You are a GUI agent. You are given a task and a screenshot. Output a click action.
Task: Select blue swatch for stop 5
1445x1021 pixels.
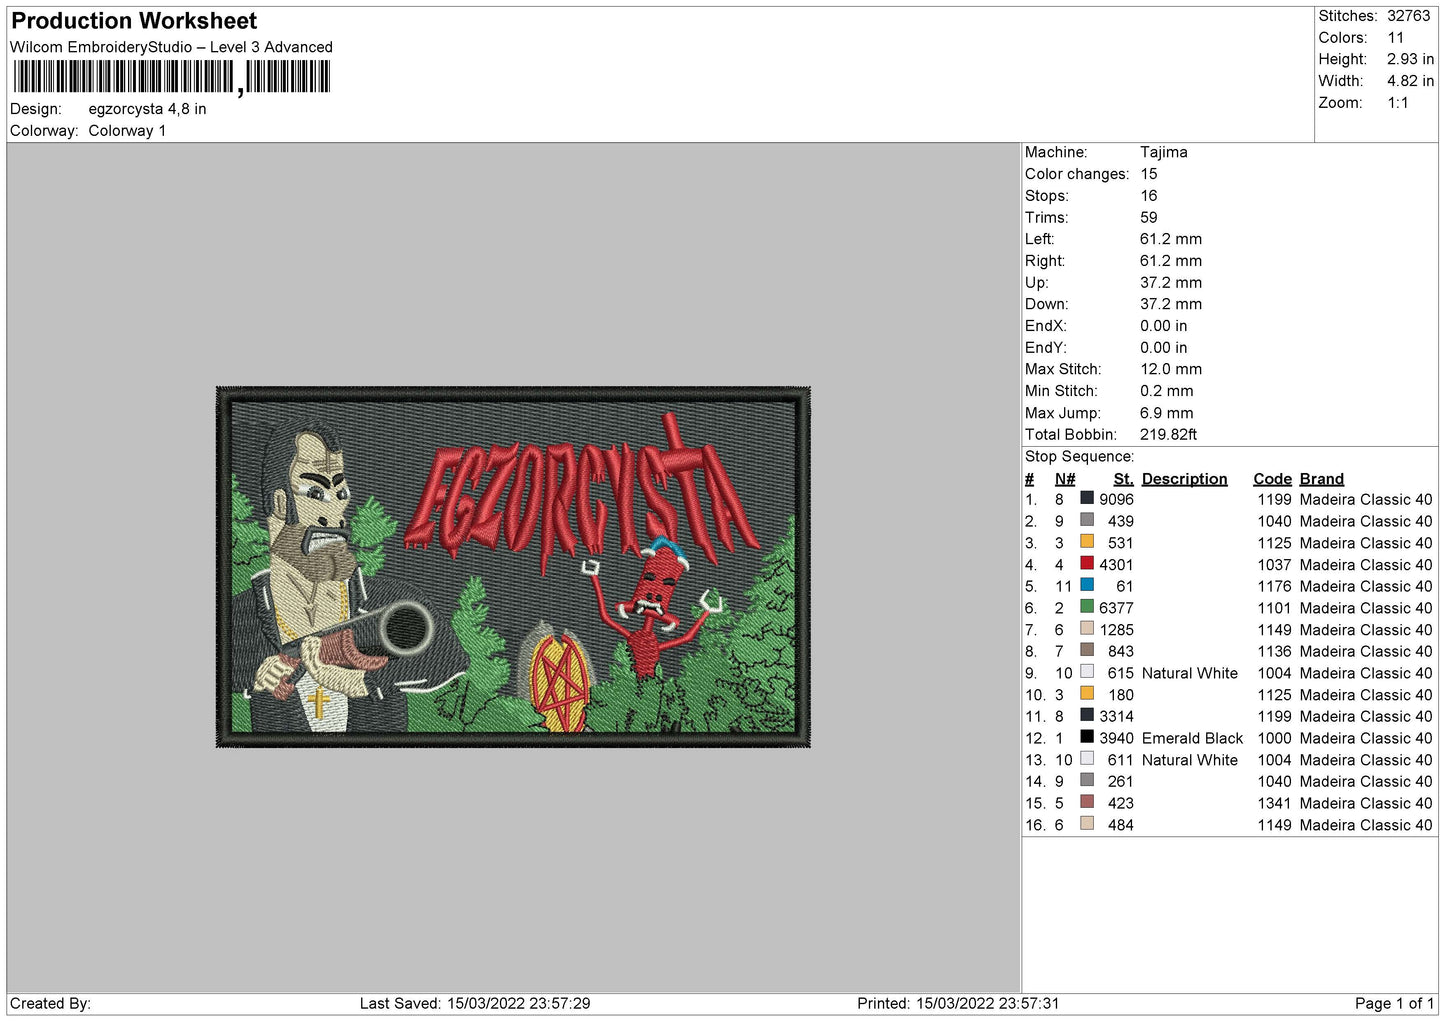pos(1087,585)
